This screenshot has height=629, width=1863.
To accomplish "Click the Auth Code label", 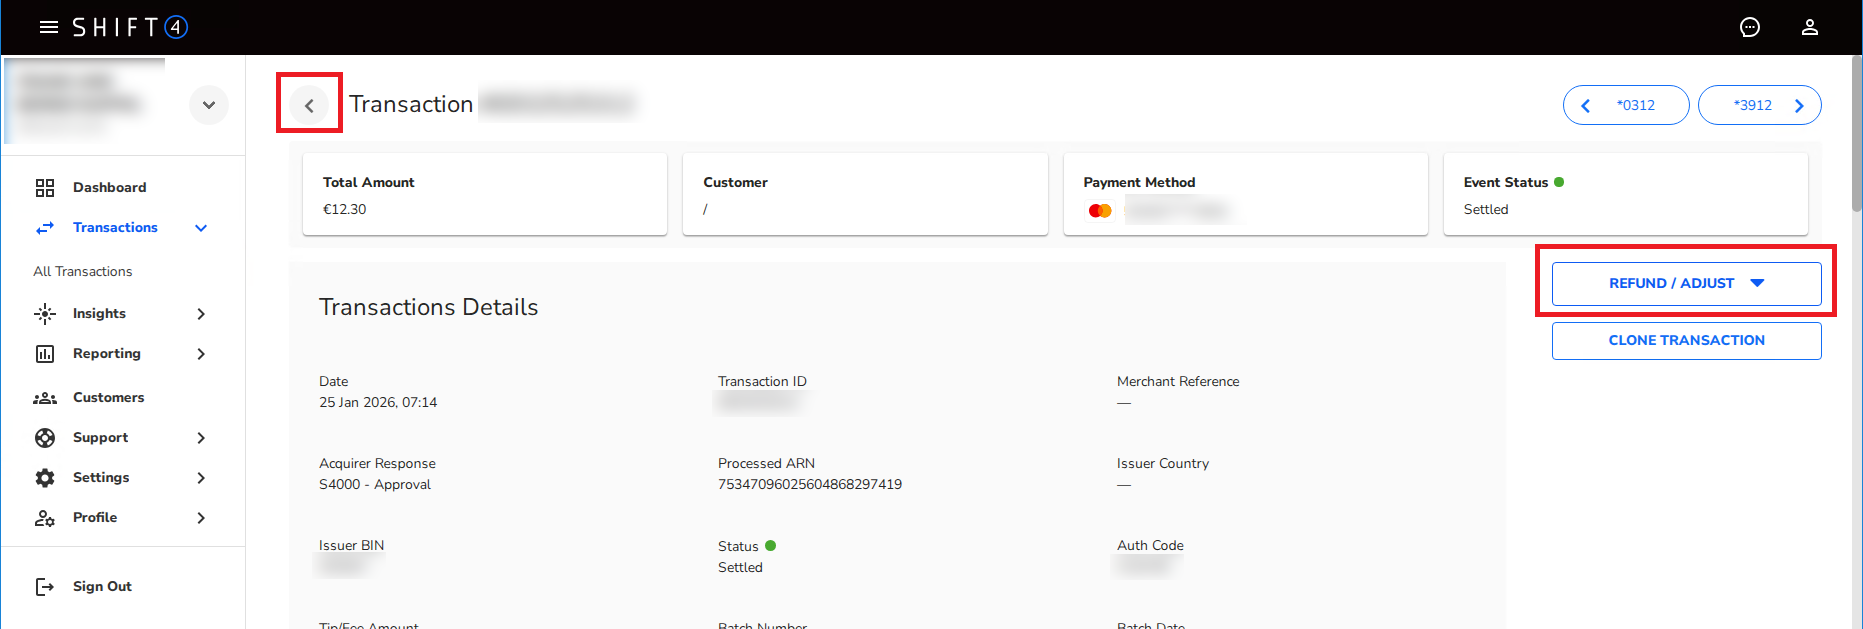I will (x=1150, y=546).
